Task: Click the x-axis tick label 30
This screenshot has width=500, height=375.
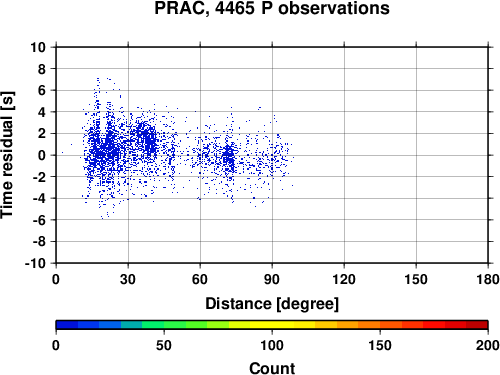Action: coord(128,279)
